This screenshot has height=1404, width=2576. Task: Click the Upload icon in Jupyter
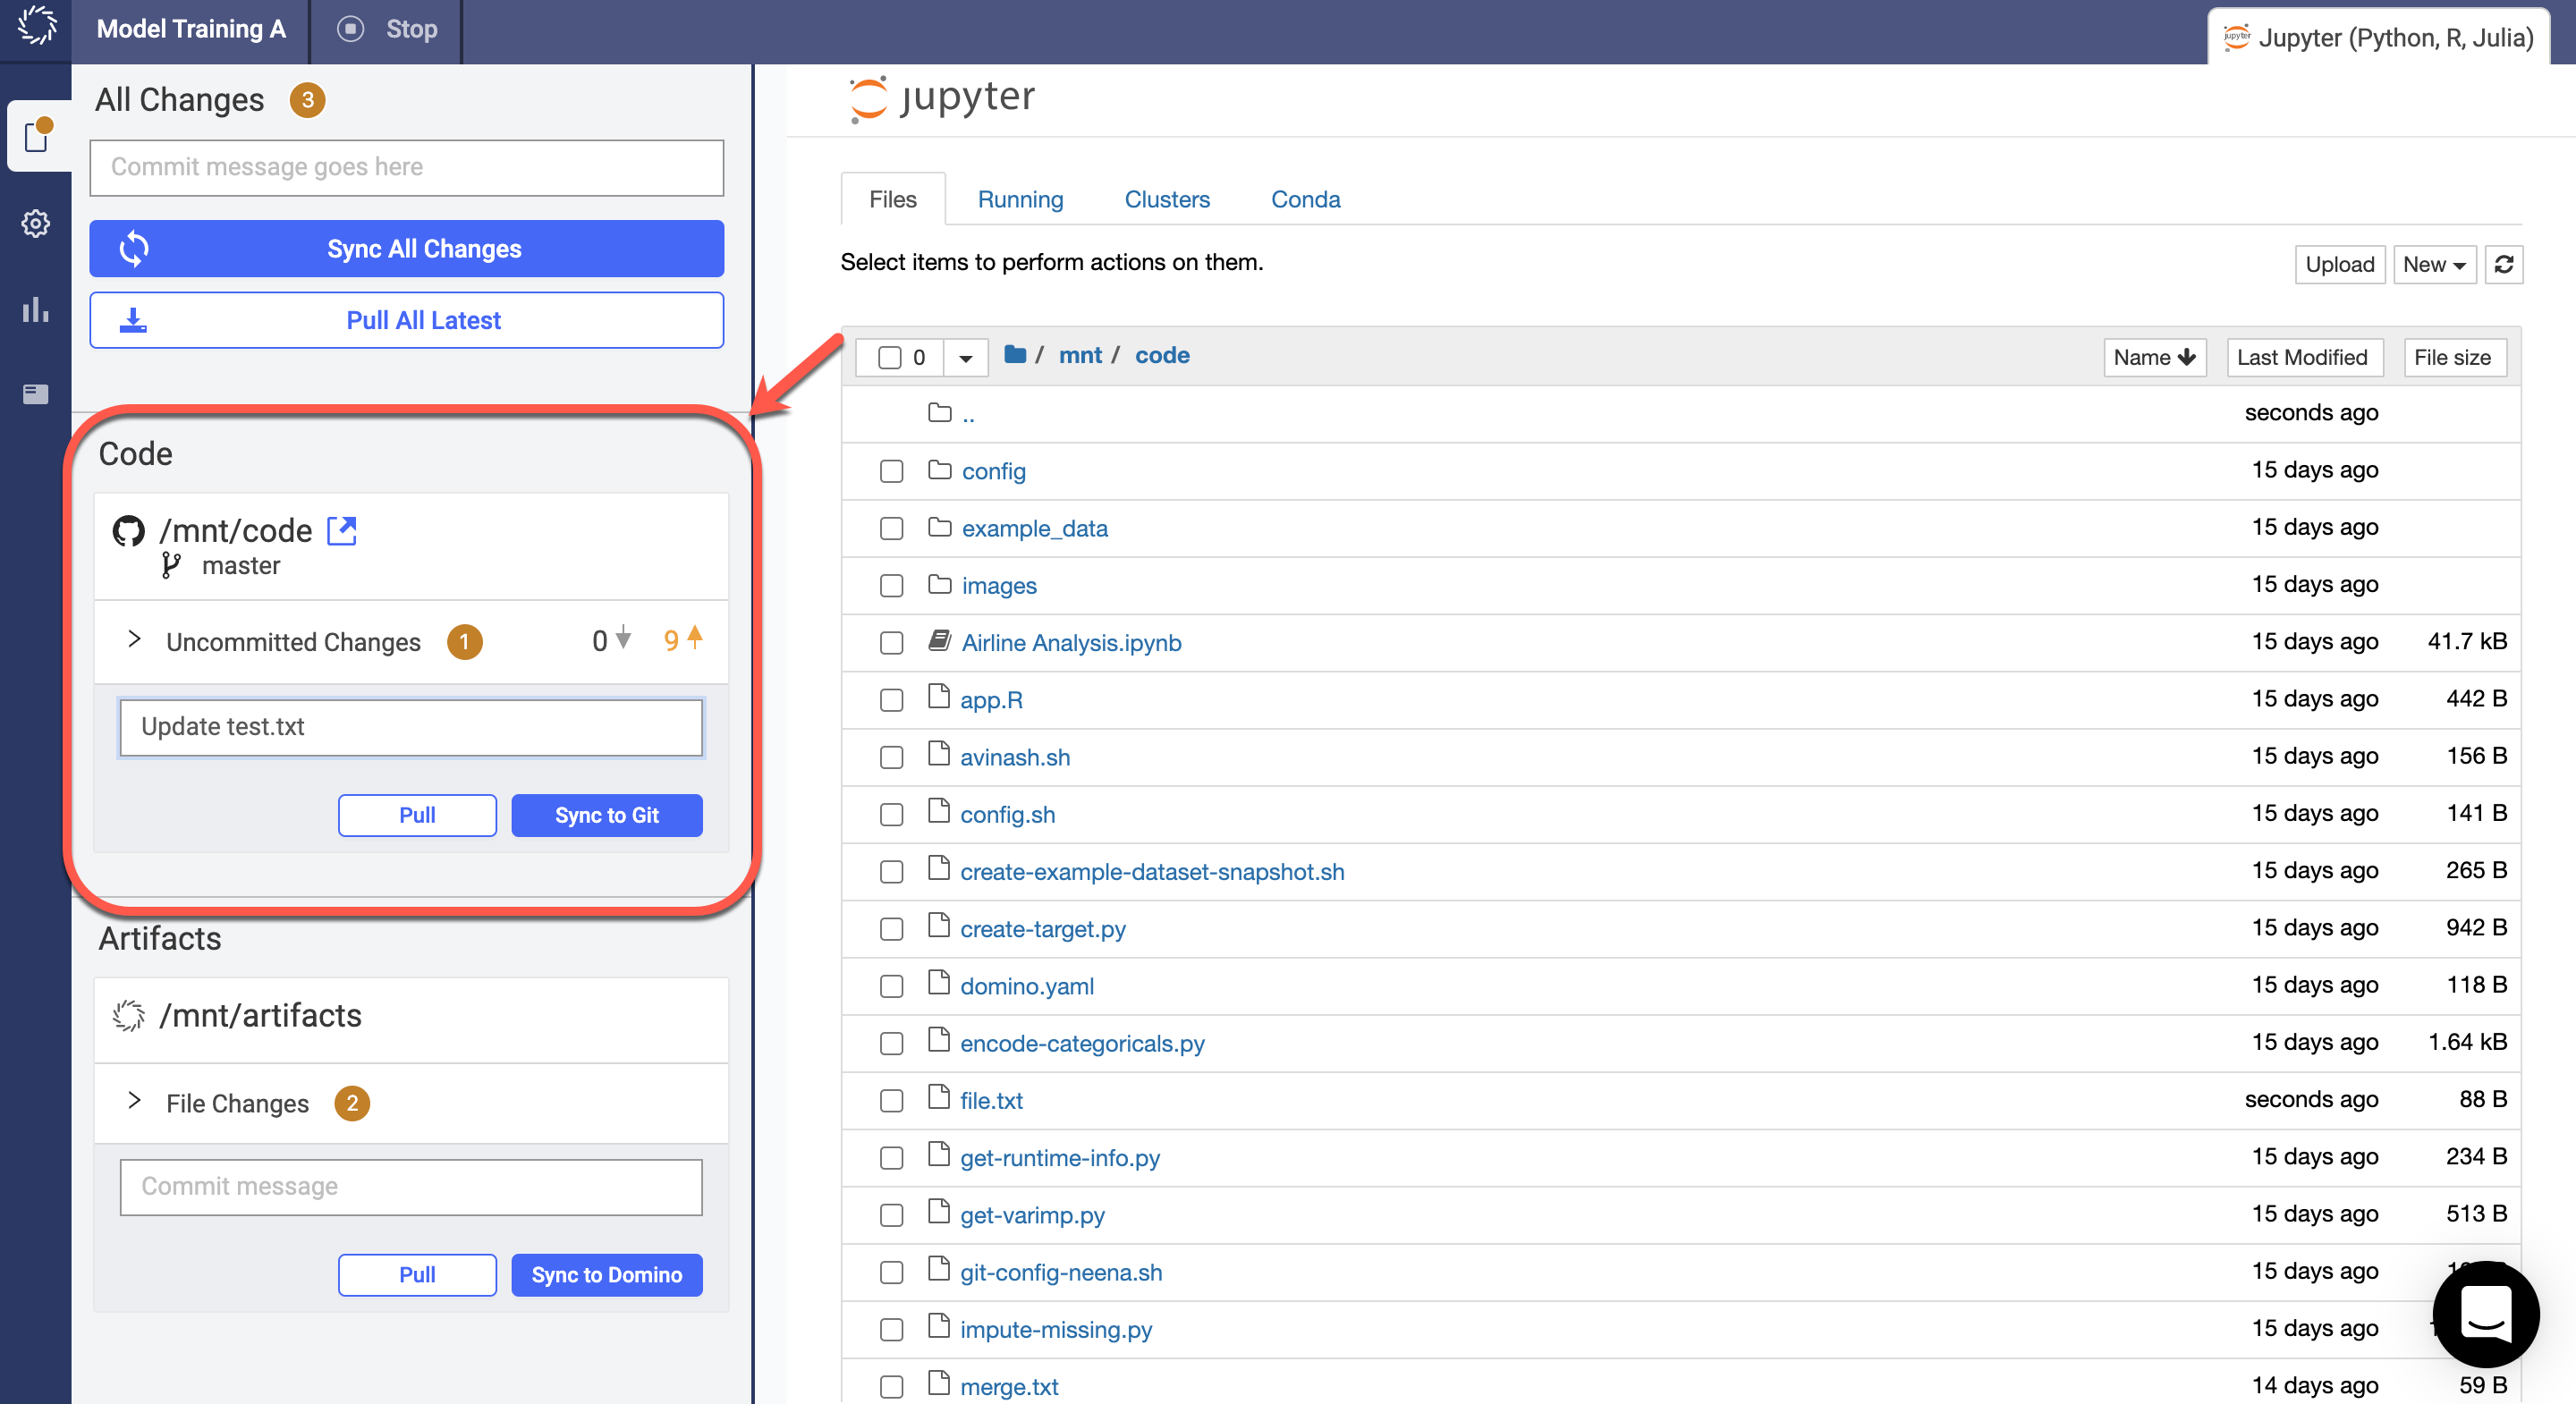coord(2337,265)
